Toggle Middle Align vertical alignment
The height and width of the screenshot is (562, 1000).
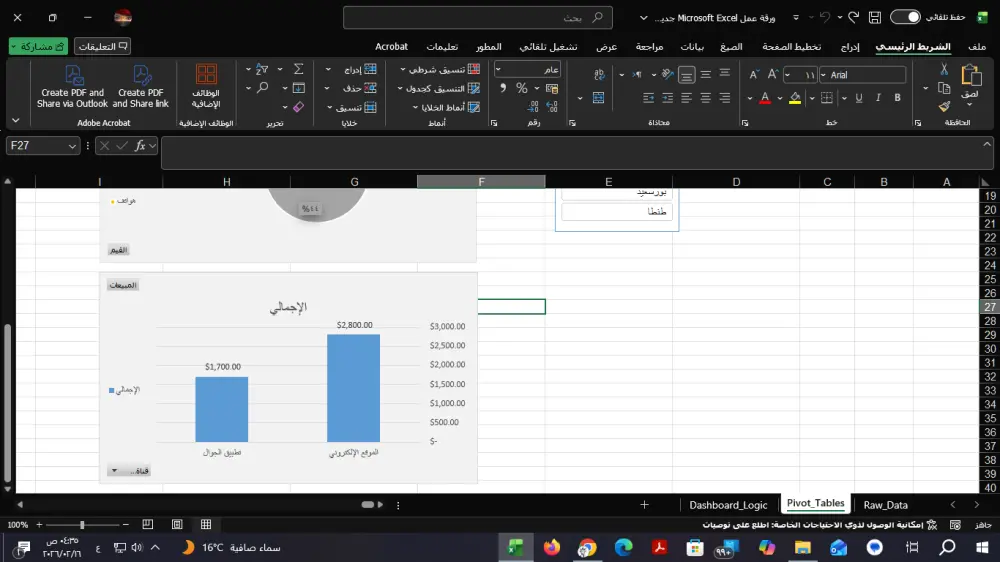(705, 75)
